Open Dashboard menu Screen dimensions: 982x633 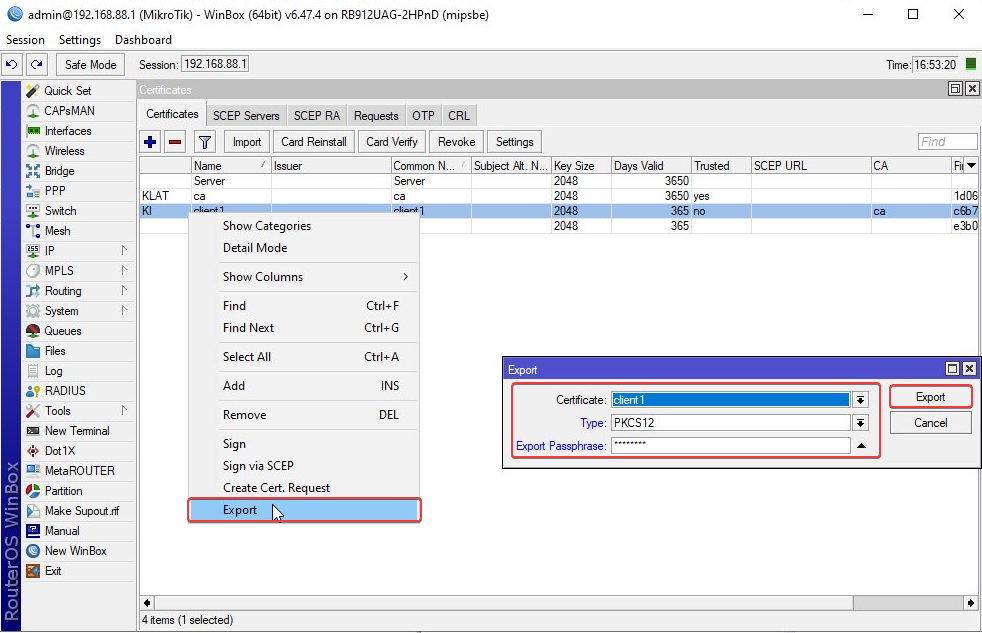point(143,40)
